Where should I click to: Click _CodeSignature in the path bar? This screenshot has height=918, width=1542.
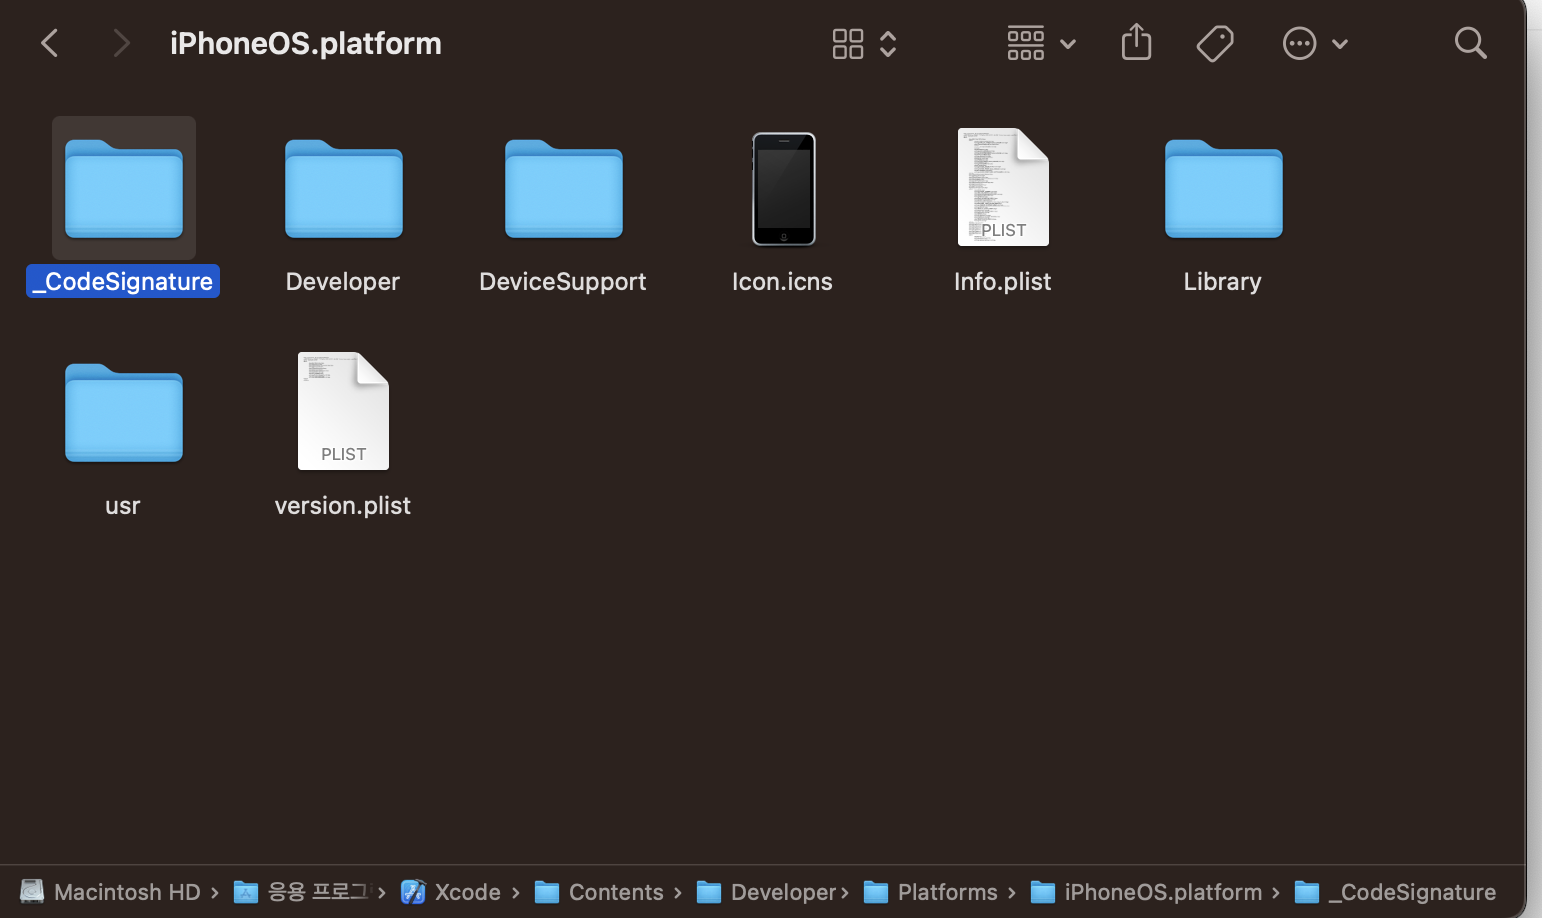coord(1396,891)
